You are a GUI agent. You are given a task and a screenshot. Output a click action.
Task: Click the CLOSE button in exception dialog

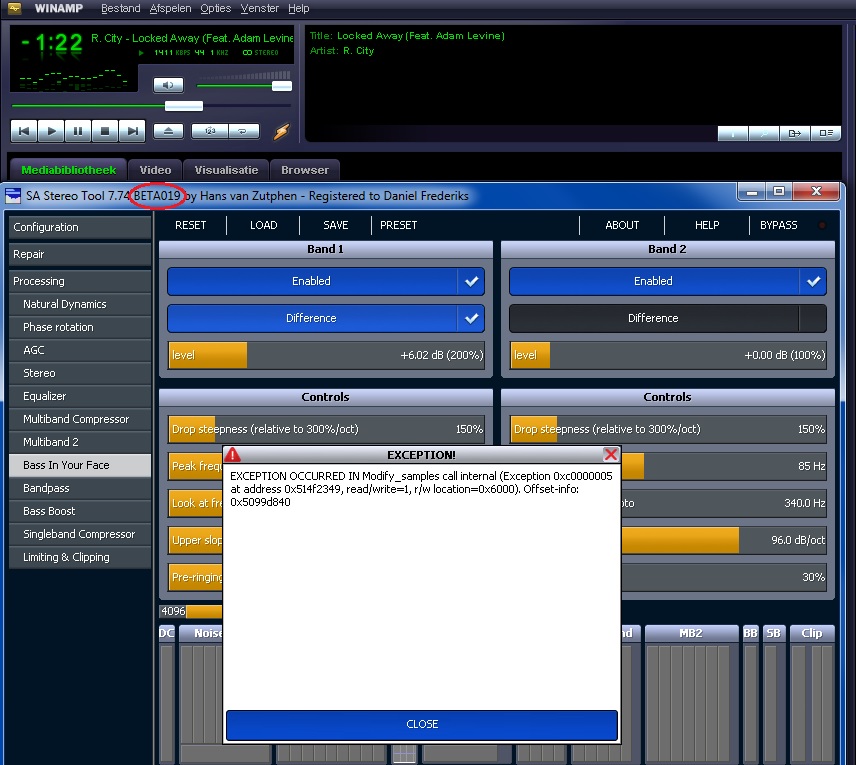click(x=422, y=725)
